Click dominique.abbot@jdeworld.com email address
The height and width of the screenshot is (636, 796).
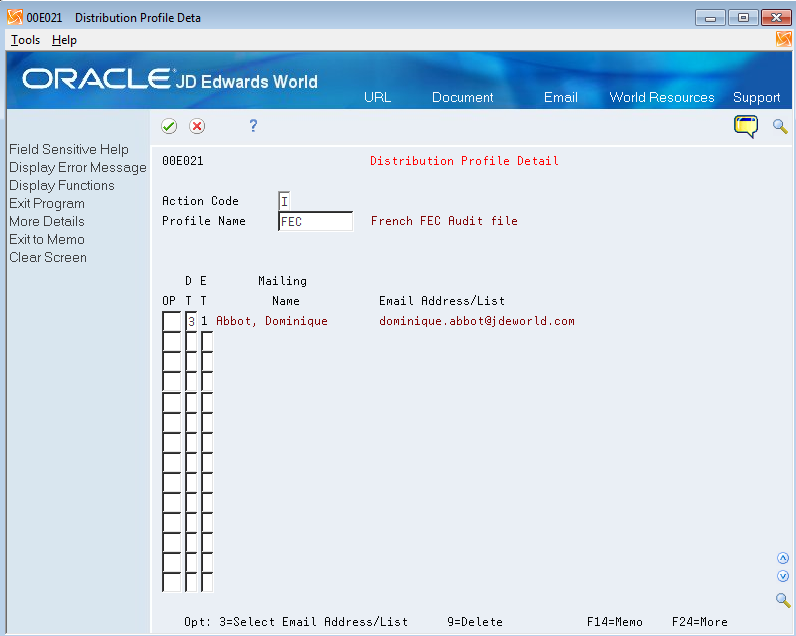pos(477,321)
